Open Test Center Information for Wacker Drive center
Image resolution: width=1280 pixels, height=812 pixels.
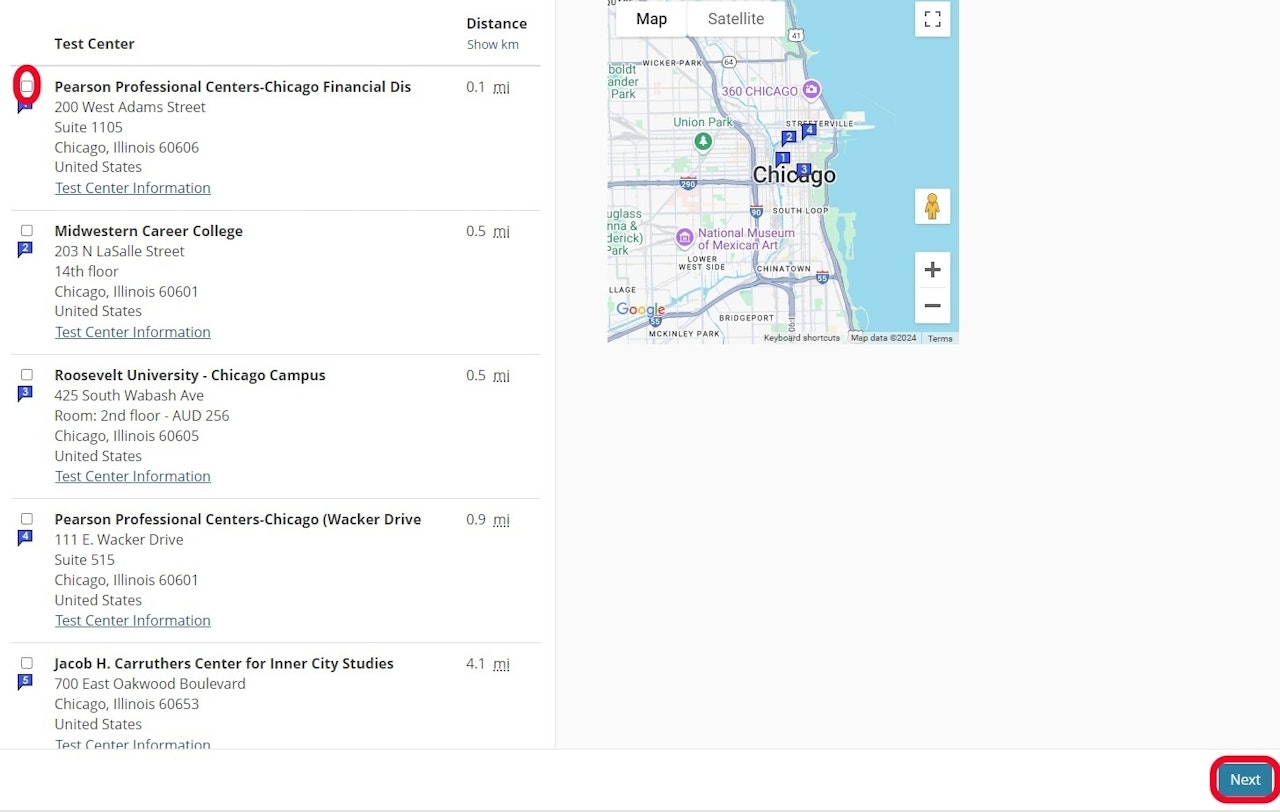click(133, 620)
